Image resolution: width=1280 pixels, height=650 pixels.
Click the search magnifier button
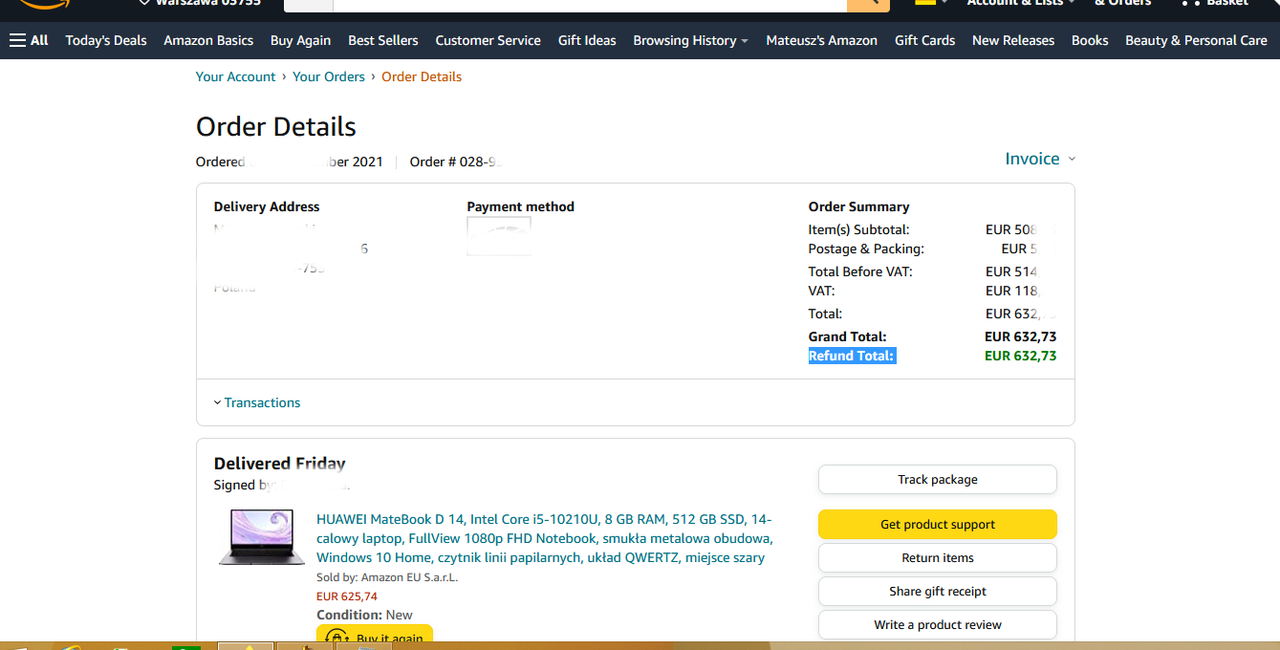[868, 4]
